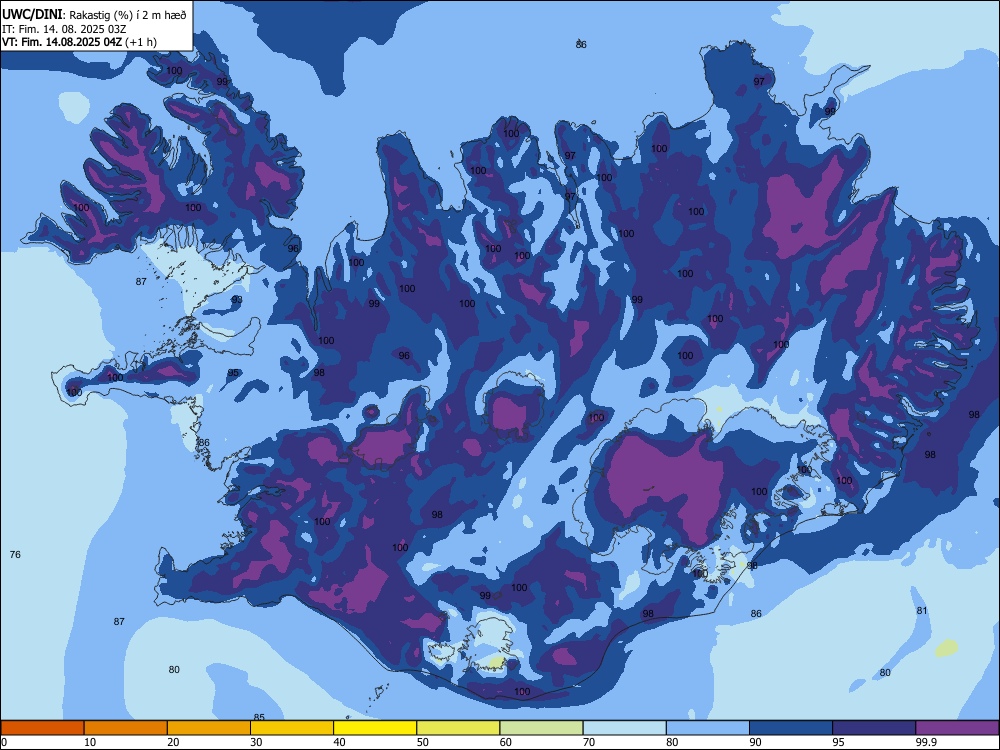Click the 76 humidity value over the sea
Viewport: 1000px width, 750px height.
point(15,554)
